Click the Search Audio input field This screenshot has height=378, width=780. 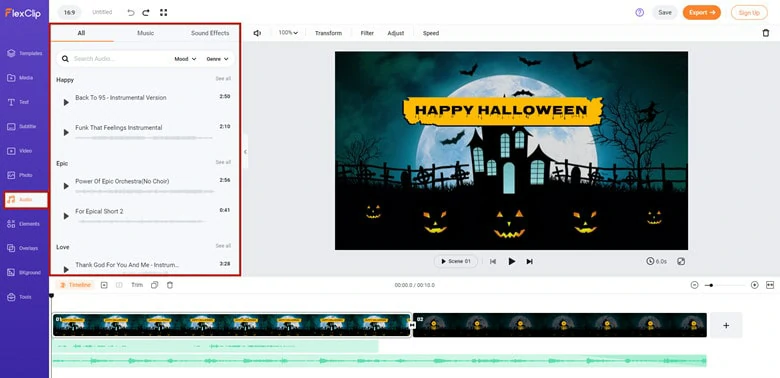point(119,59)
